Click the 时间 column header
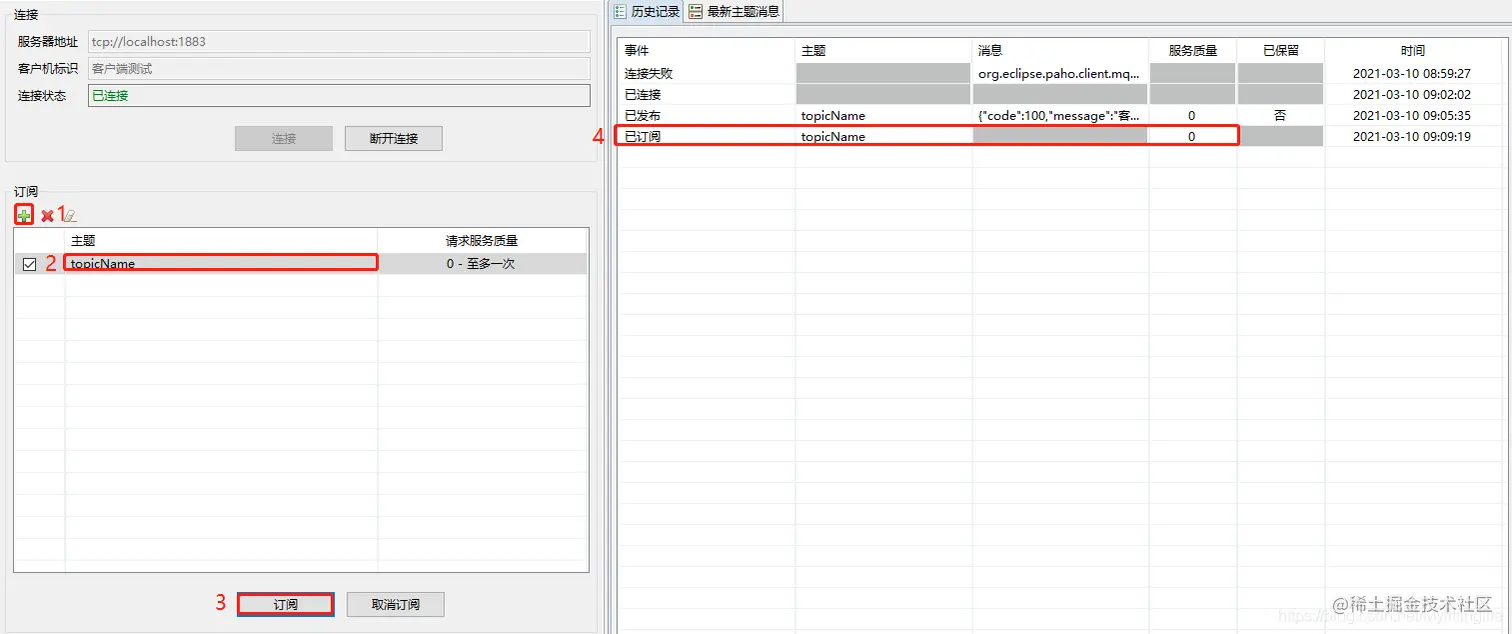The image size is (1512, 634). [1413, 50]
